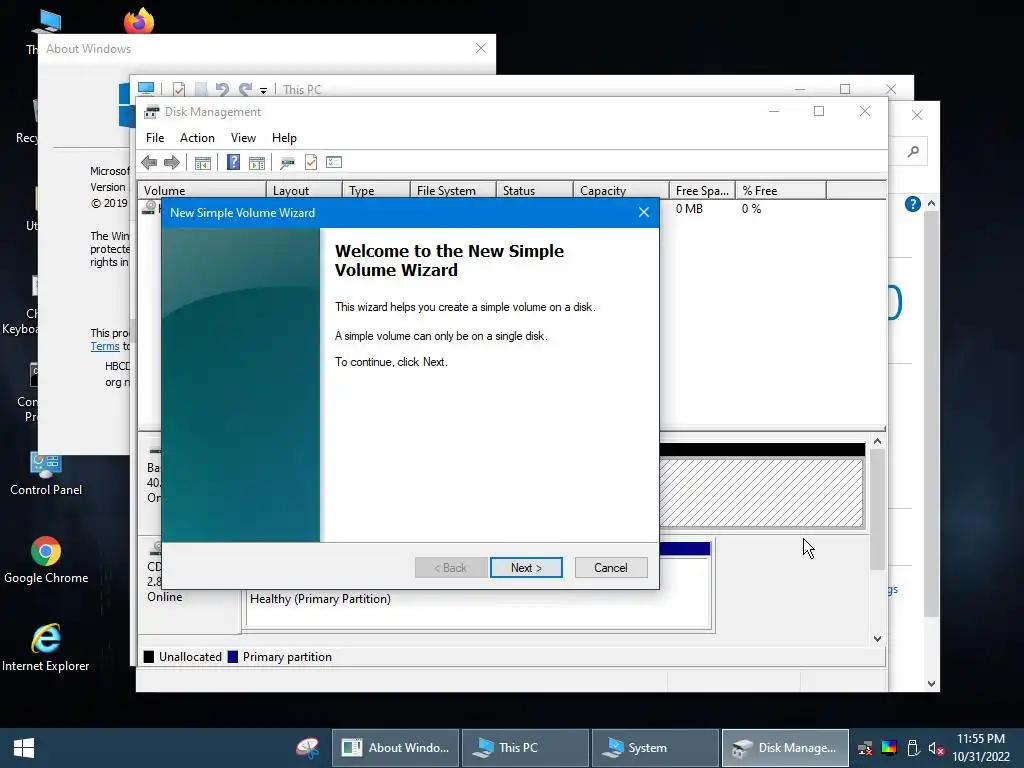Click the 0 MB free space cell
This screenshot has width=1024, height=768.
coord(689,209)
